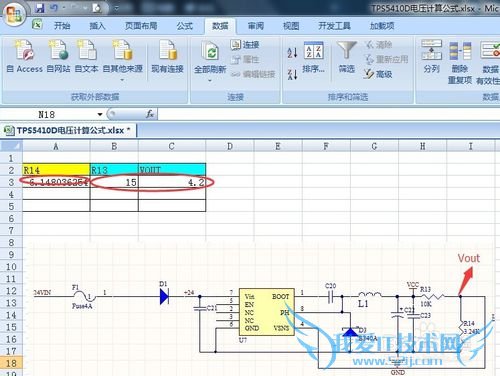Select cell B3 containing 15
Viewport: 500px width, 376px height.
114,182
